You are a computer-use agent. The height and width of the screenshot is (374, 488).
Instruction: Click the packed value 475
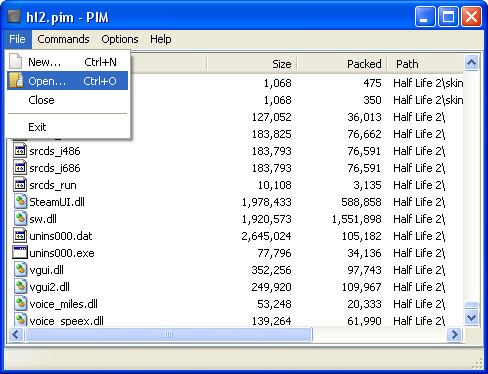372,83
